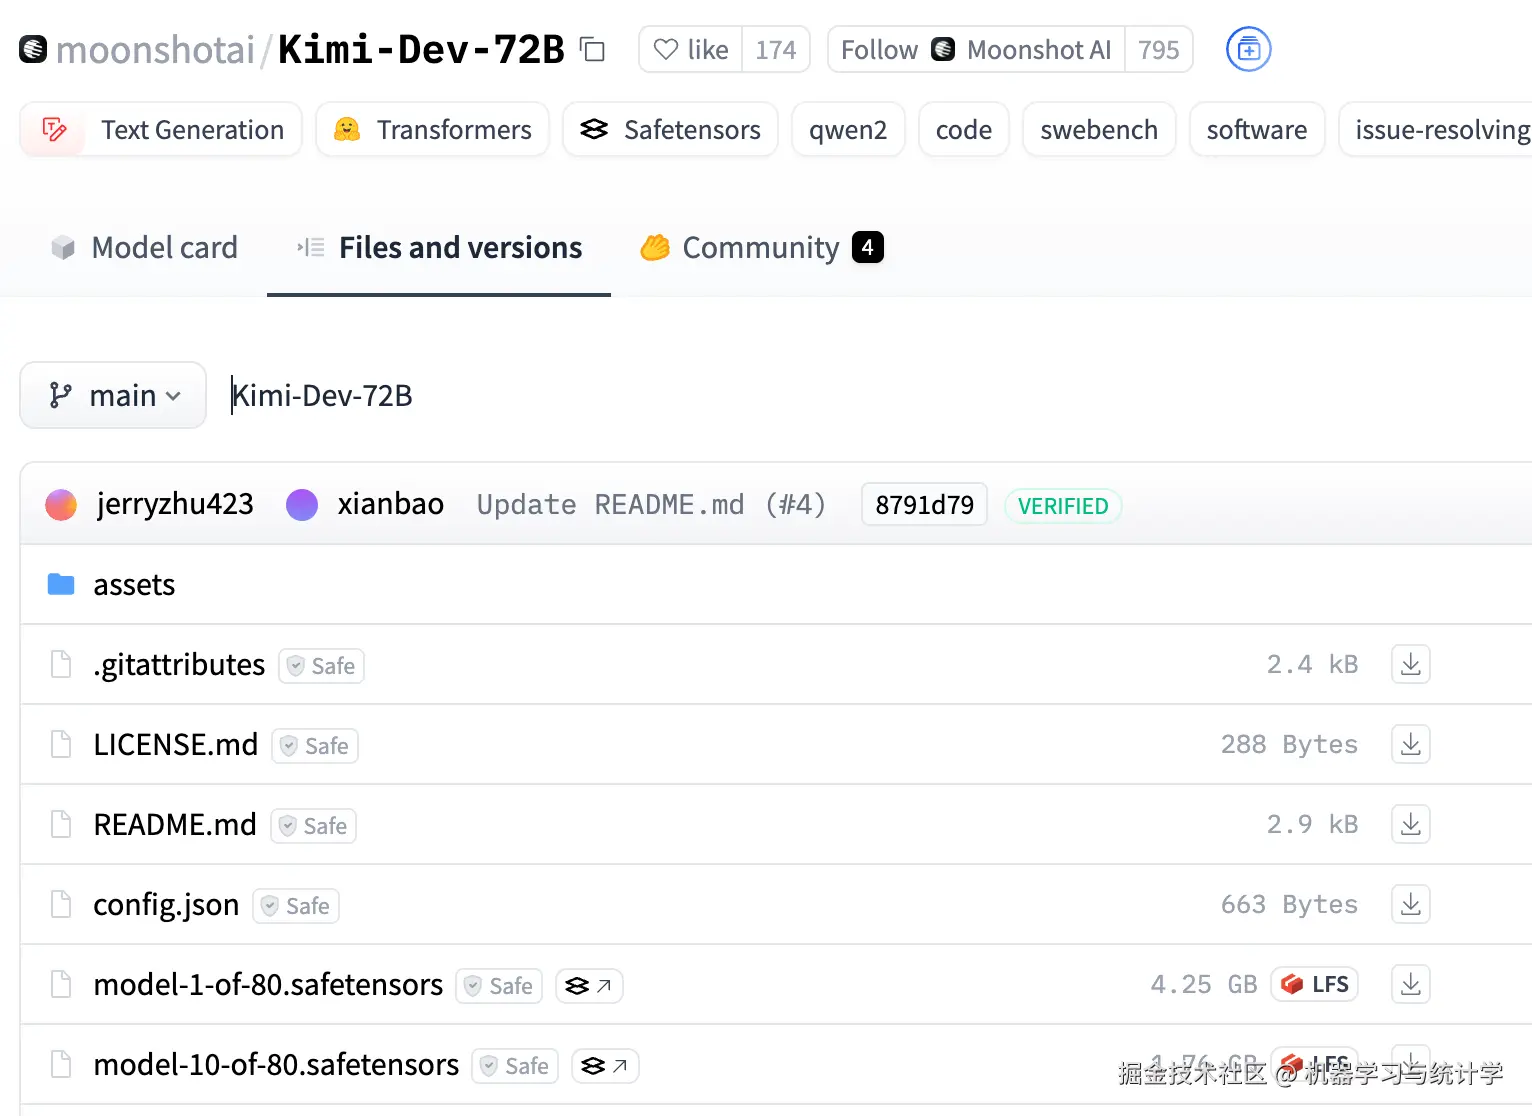This screenshot has width=1532, height=1116.
Task: Open commit hash 8791d79
Action: (x=924, y=504)
